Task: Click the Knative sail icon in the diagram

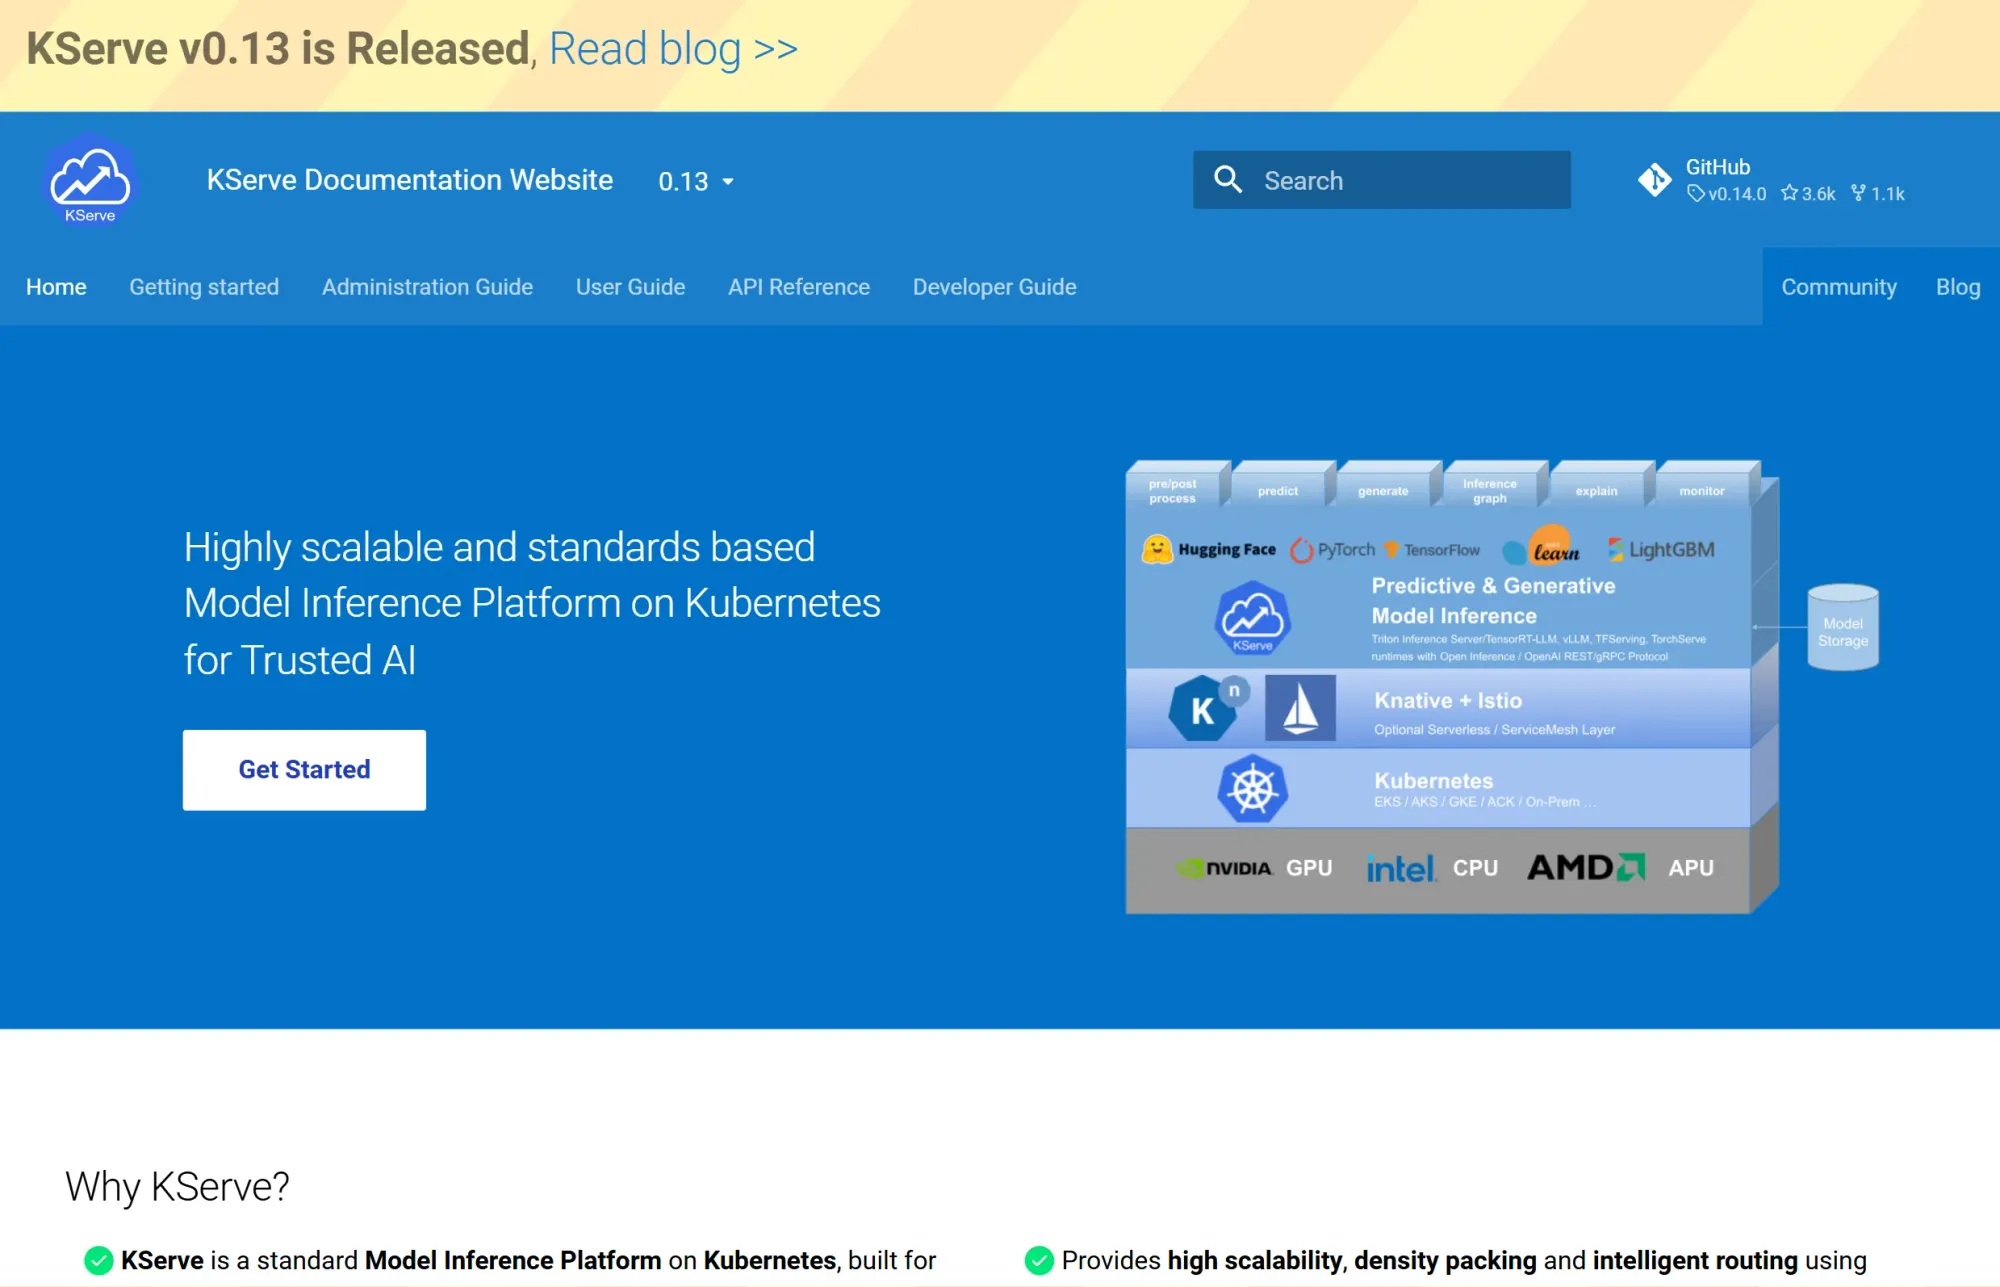Action: pyautogui.click(x=1300, y=708)
